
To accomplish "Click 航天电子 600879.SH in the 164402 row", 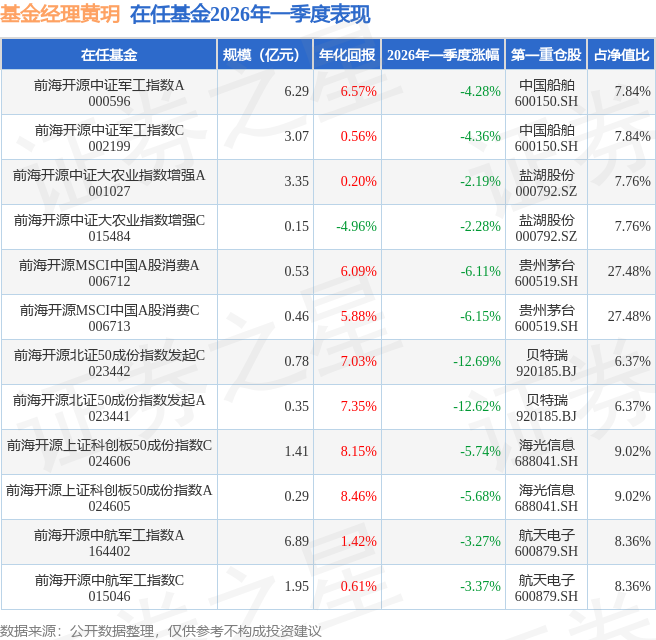I will click(x=546, y=543).
